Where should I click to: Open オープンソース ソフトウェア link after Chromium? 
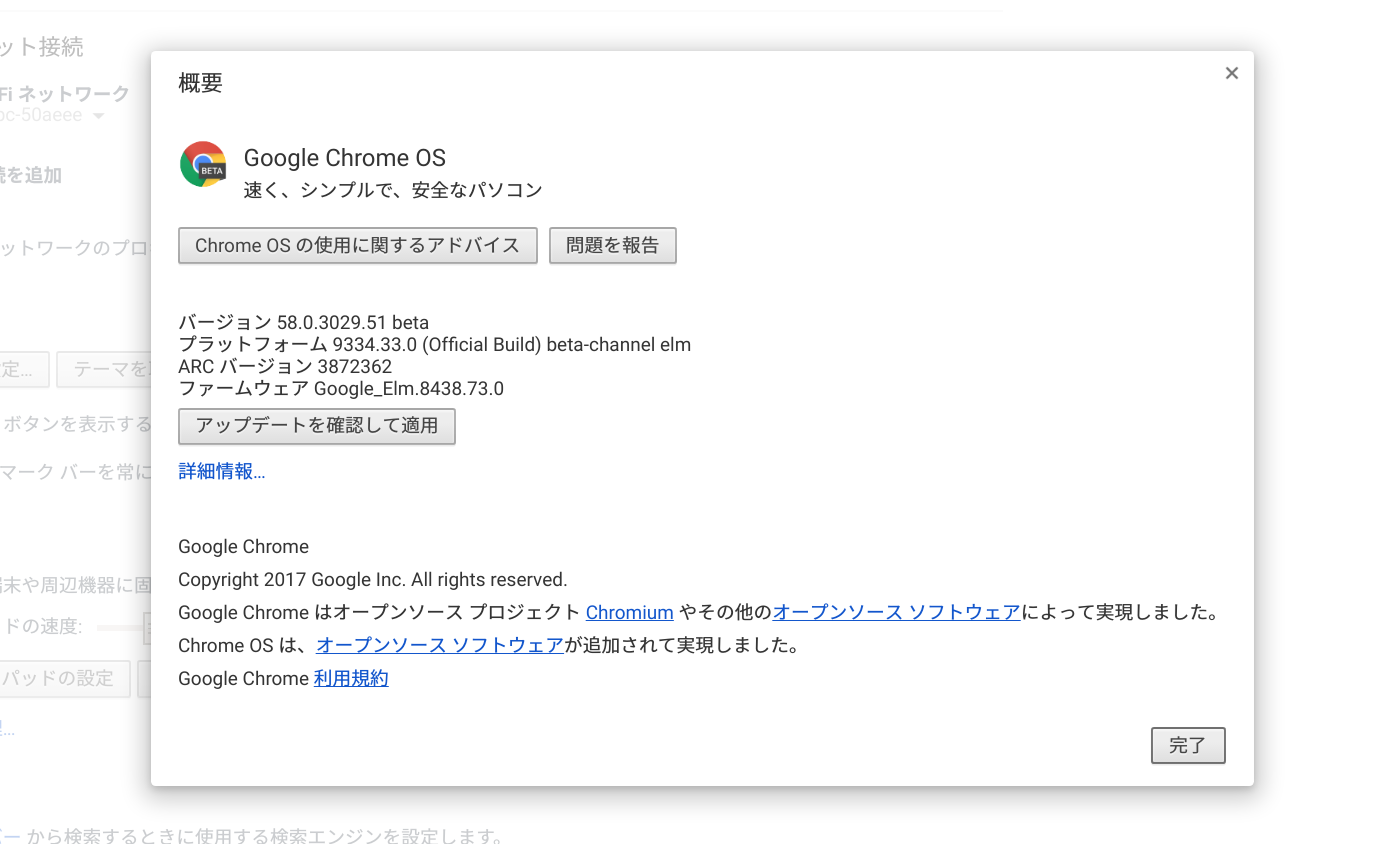pyautogui.click(x=896, y=612)
